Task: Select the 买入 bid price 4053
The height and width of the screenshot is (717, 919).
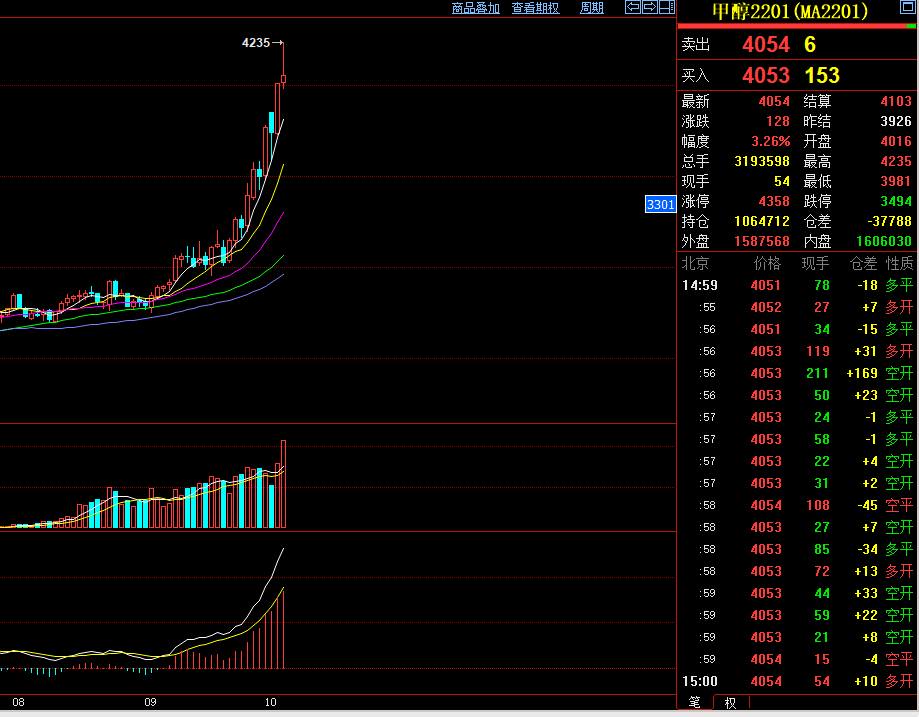Action: tap(765, 76)
